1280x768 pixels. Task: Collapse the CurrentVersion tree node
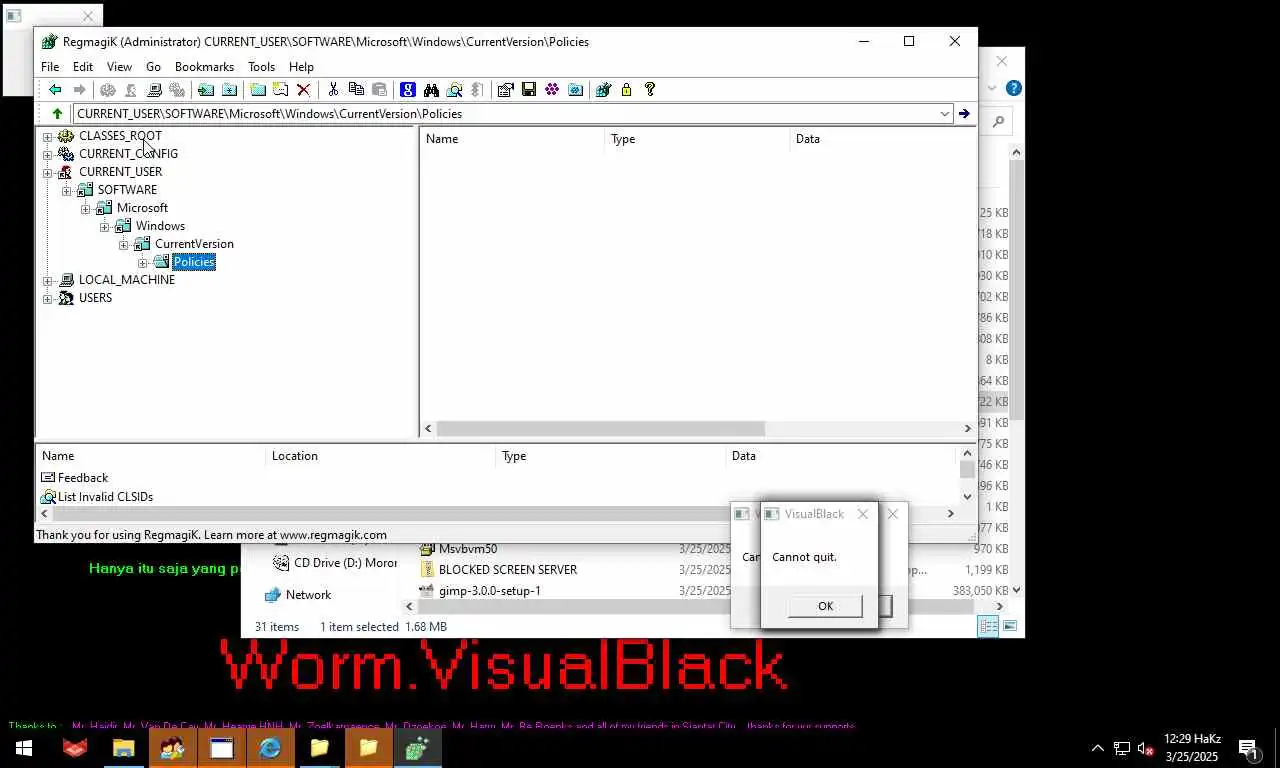[123, 244]
